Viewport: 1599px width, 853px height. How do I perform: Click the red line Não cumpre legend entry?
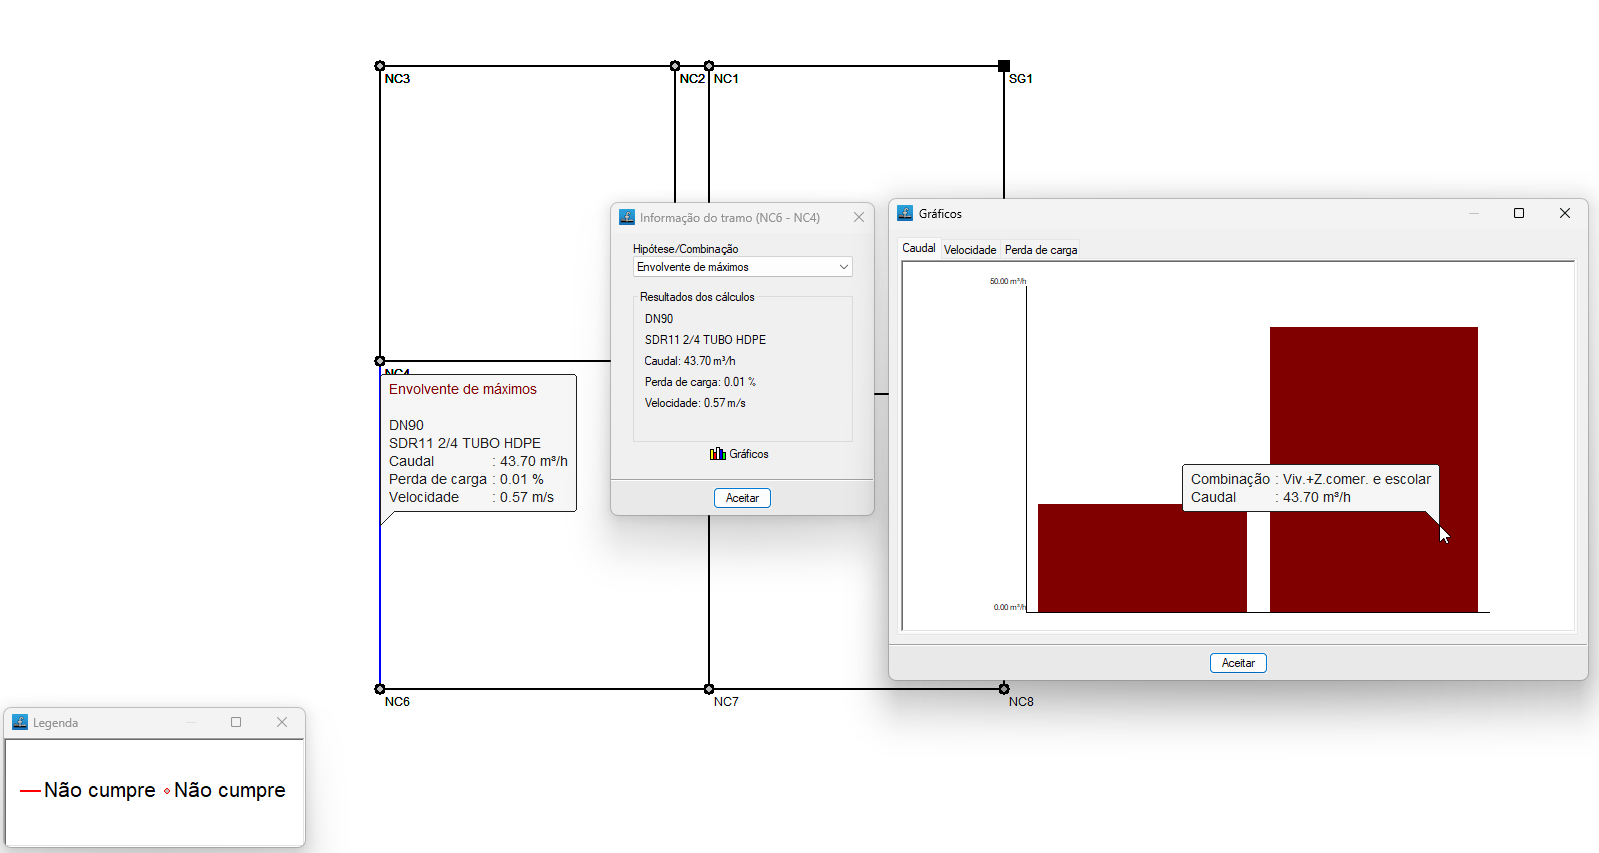point(88,790)
